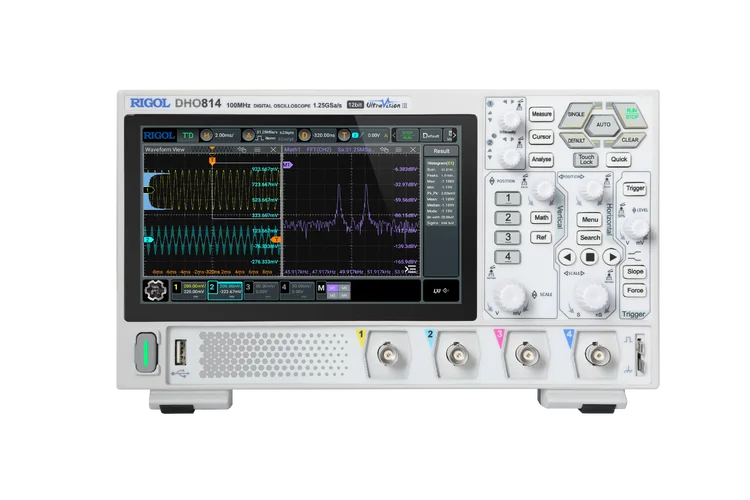
Task: Click the play-backward arrow key
Action: click(x=567, y=257)
